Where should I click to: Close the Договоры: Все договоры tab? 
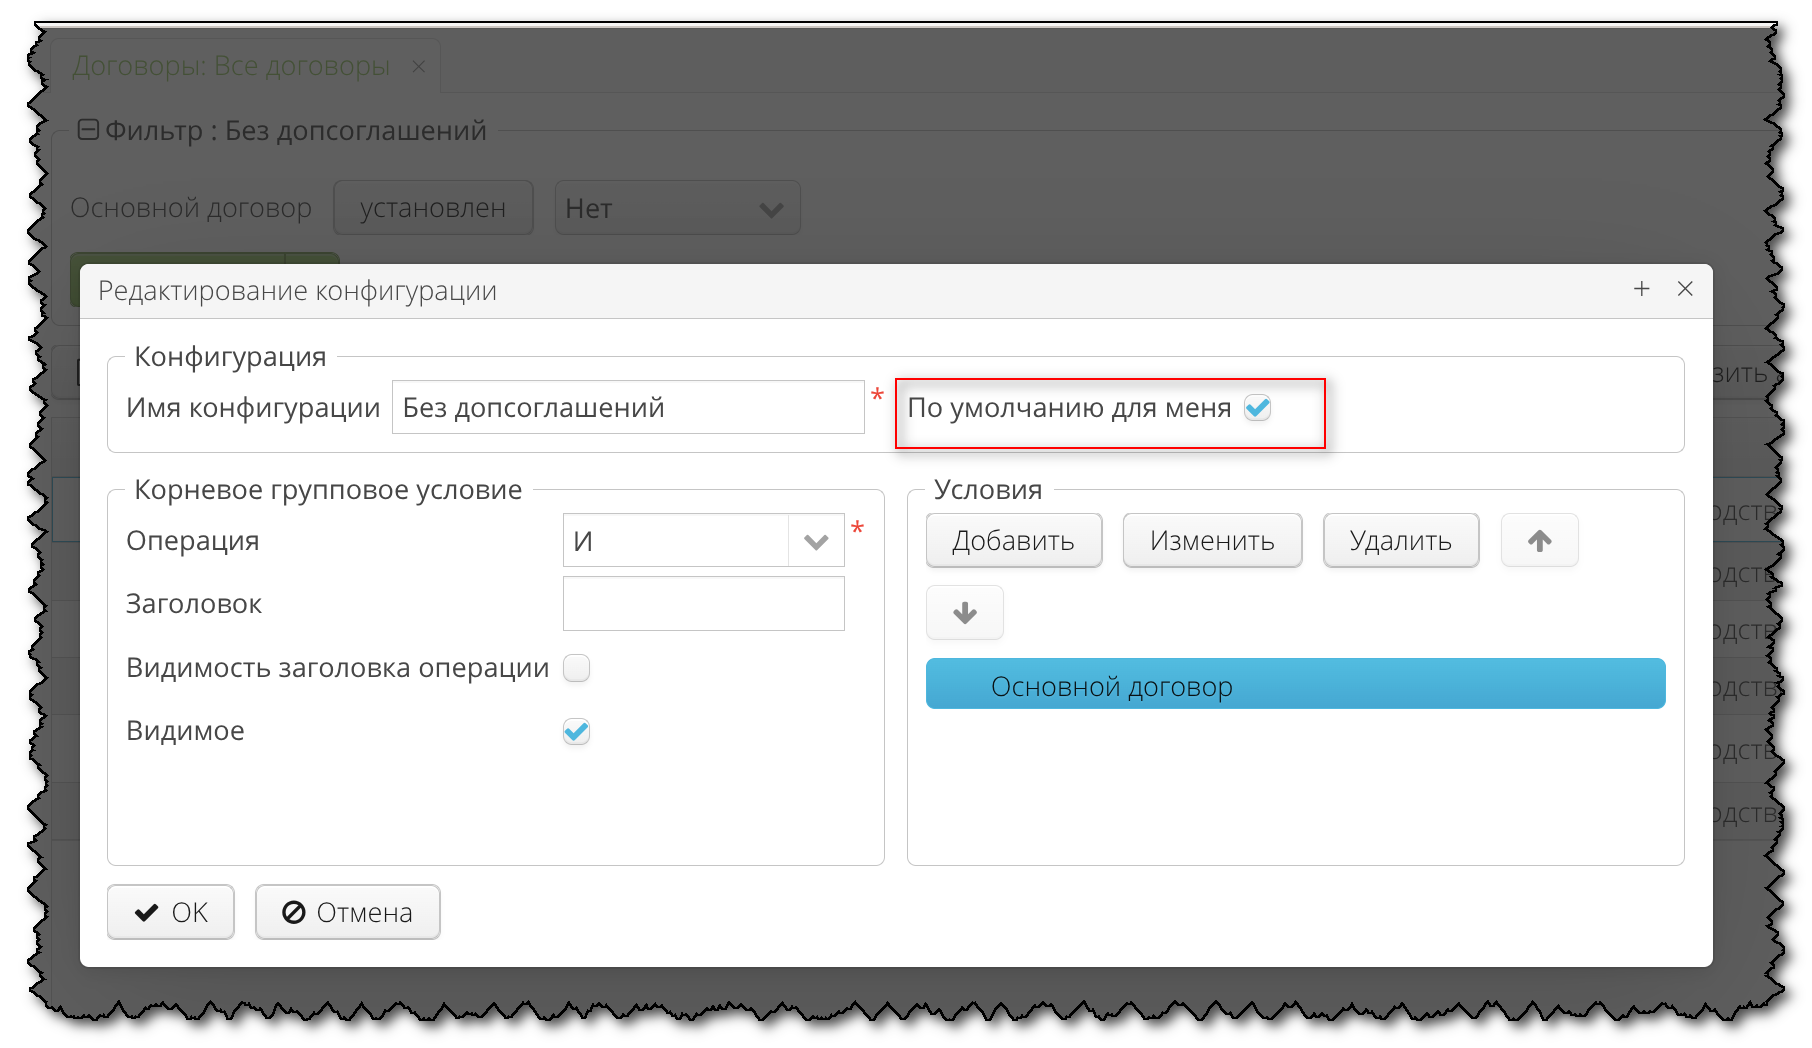(418, 66)
